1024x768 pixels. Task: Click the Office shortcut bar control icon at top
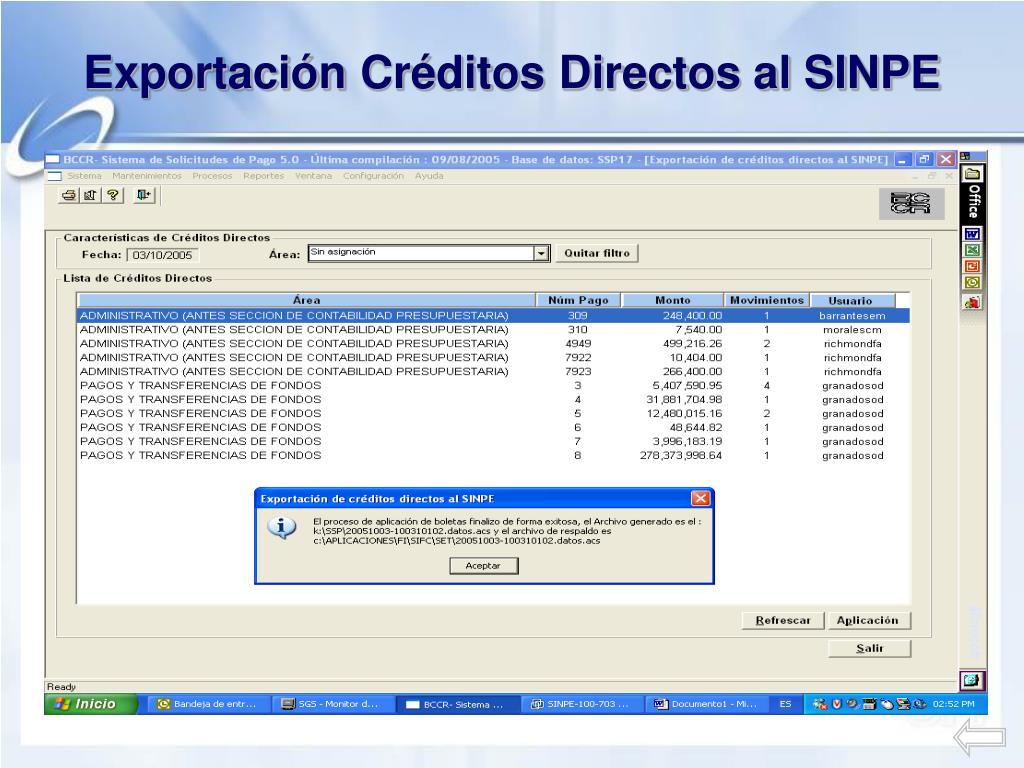pyautogui.click(x=965, y=156)
